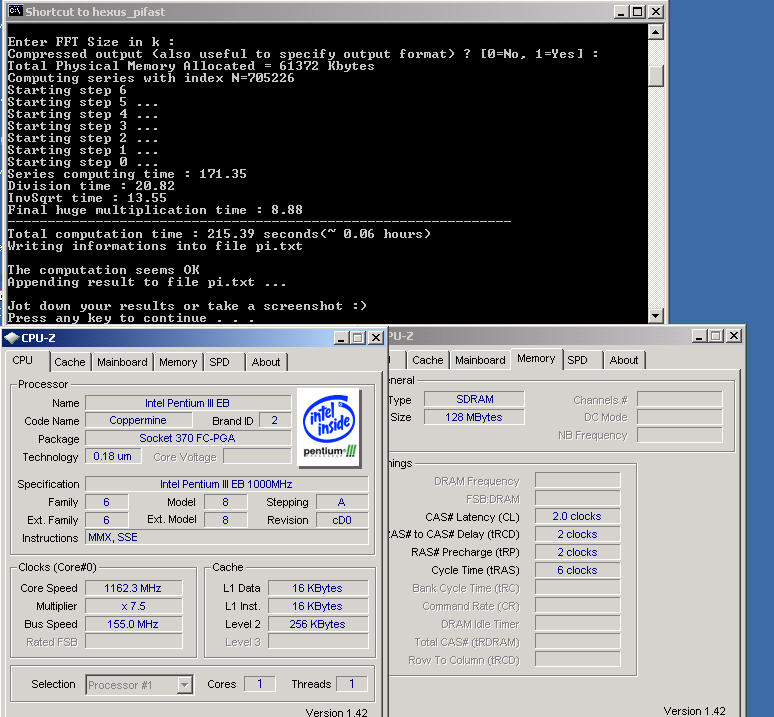Click Cycle Time tRAS value '6 clocks'
The height and width of the screenshot is (717, 774).
coord(577,570)
